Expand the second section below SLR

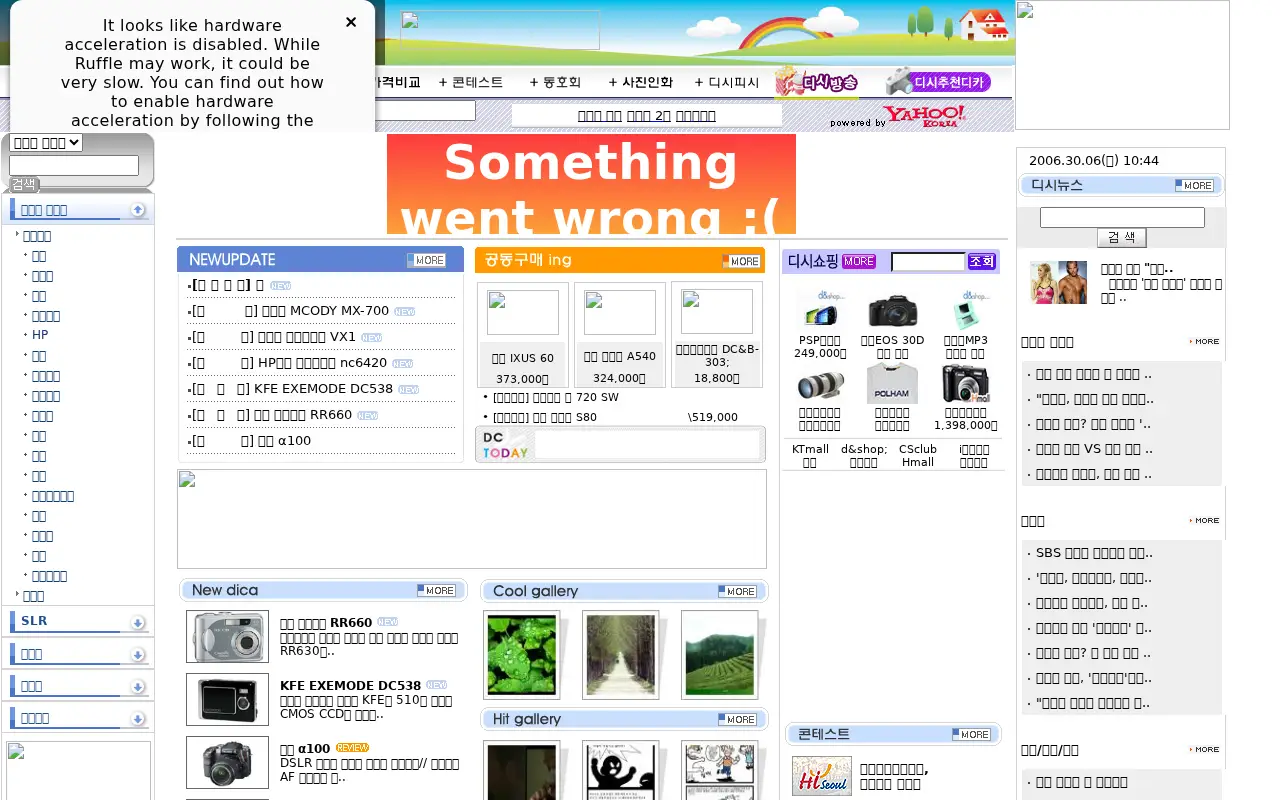[138, 686]
